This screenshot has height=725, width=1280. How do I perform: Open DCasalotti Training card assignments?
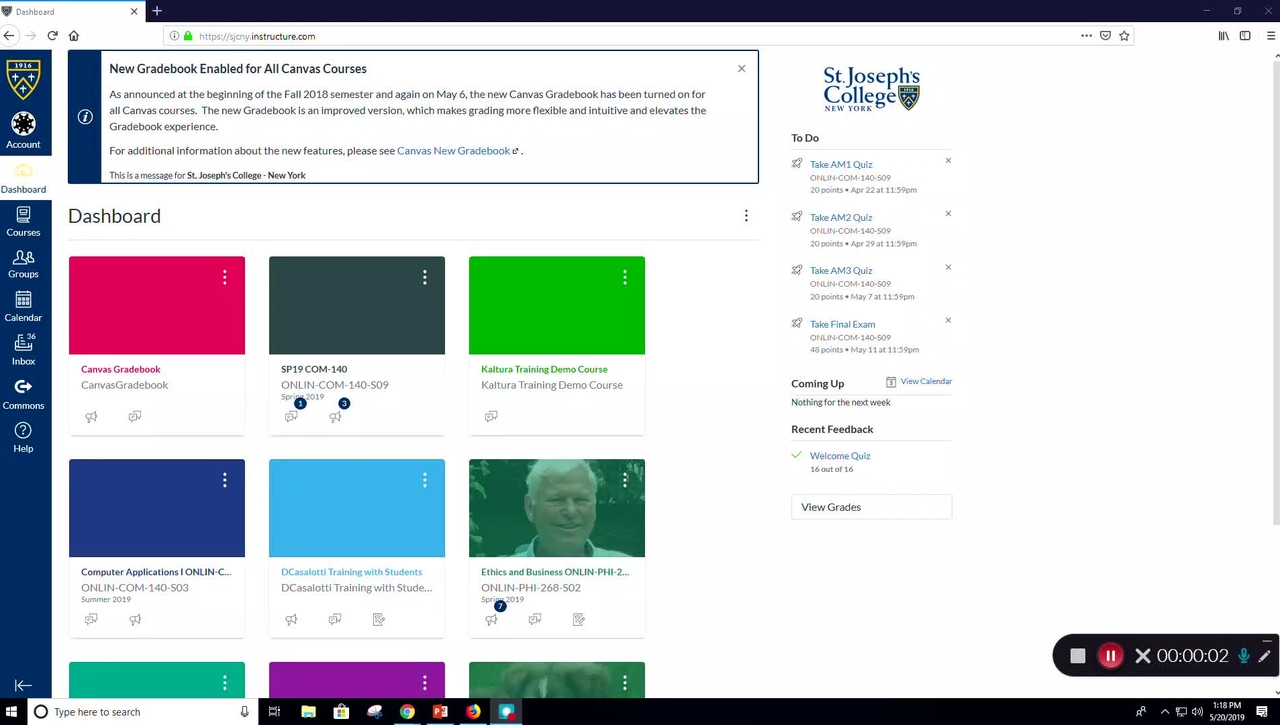(x=379, y=620)
